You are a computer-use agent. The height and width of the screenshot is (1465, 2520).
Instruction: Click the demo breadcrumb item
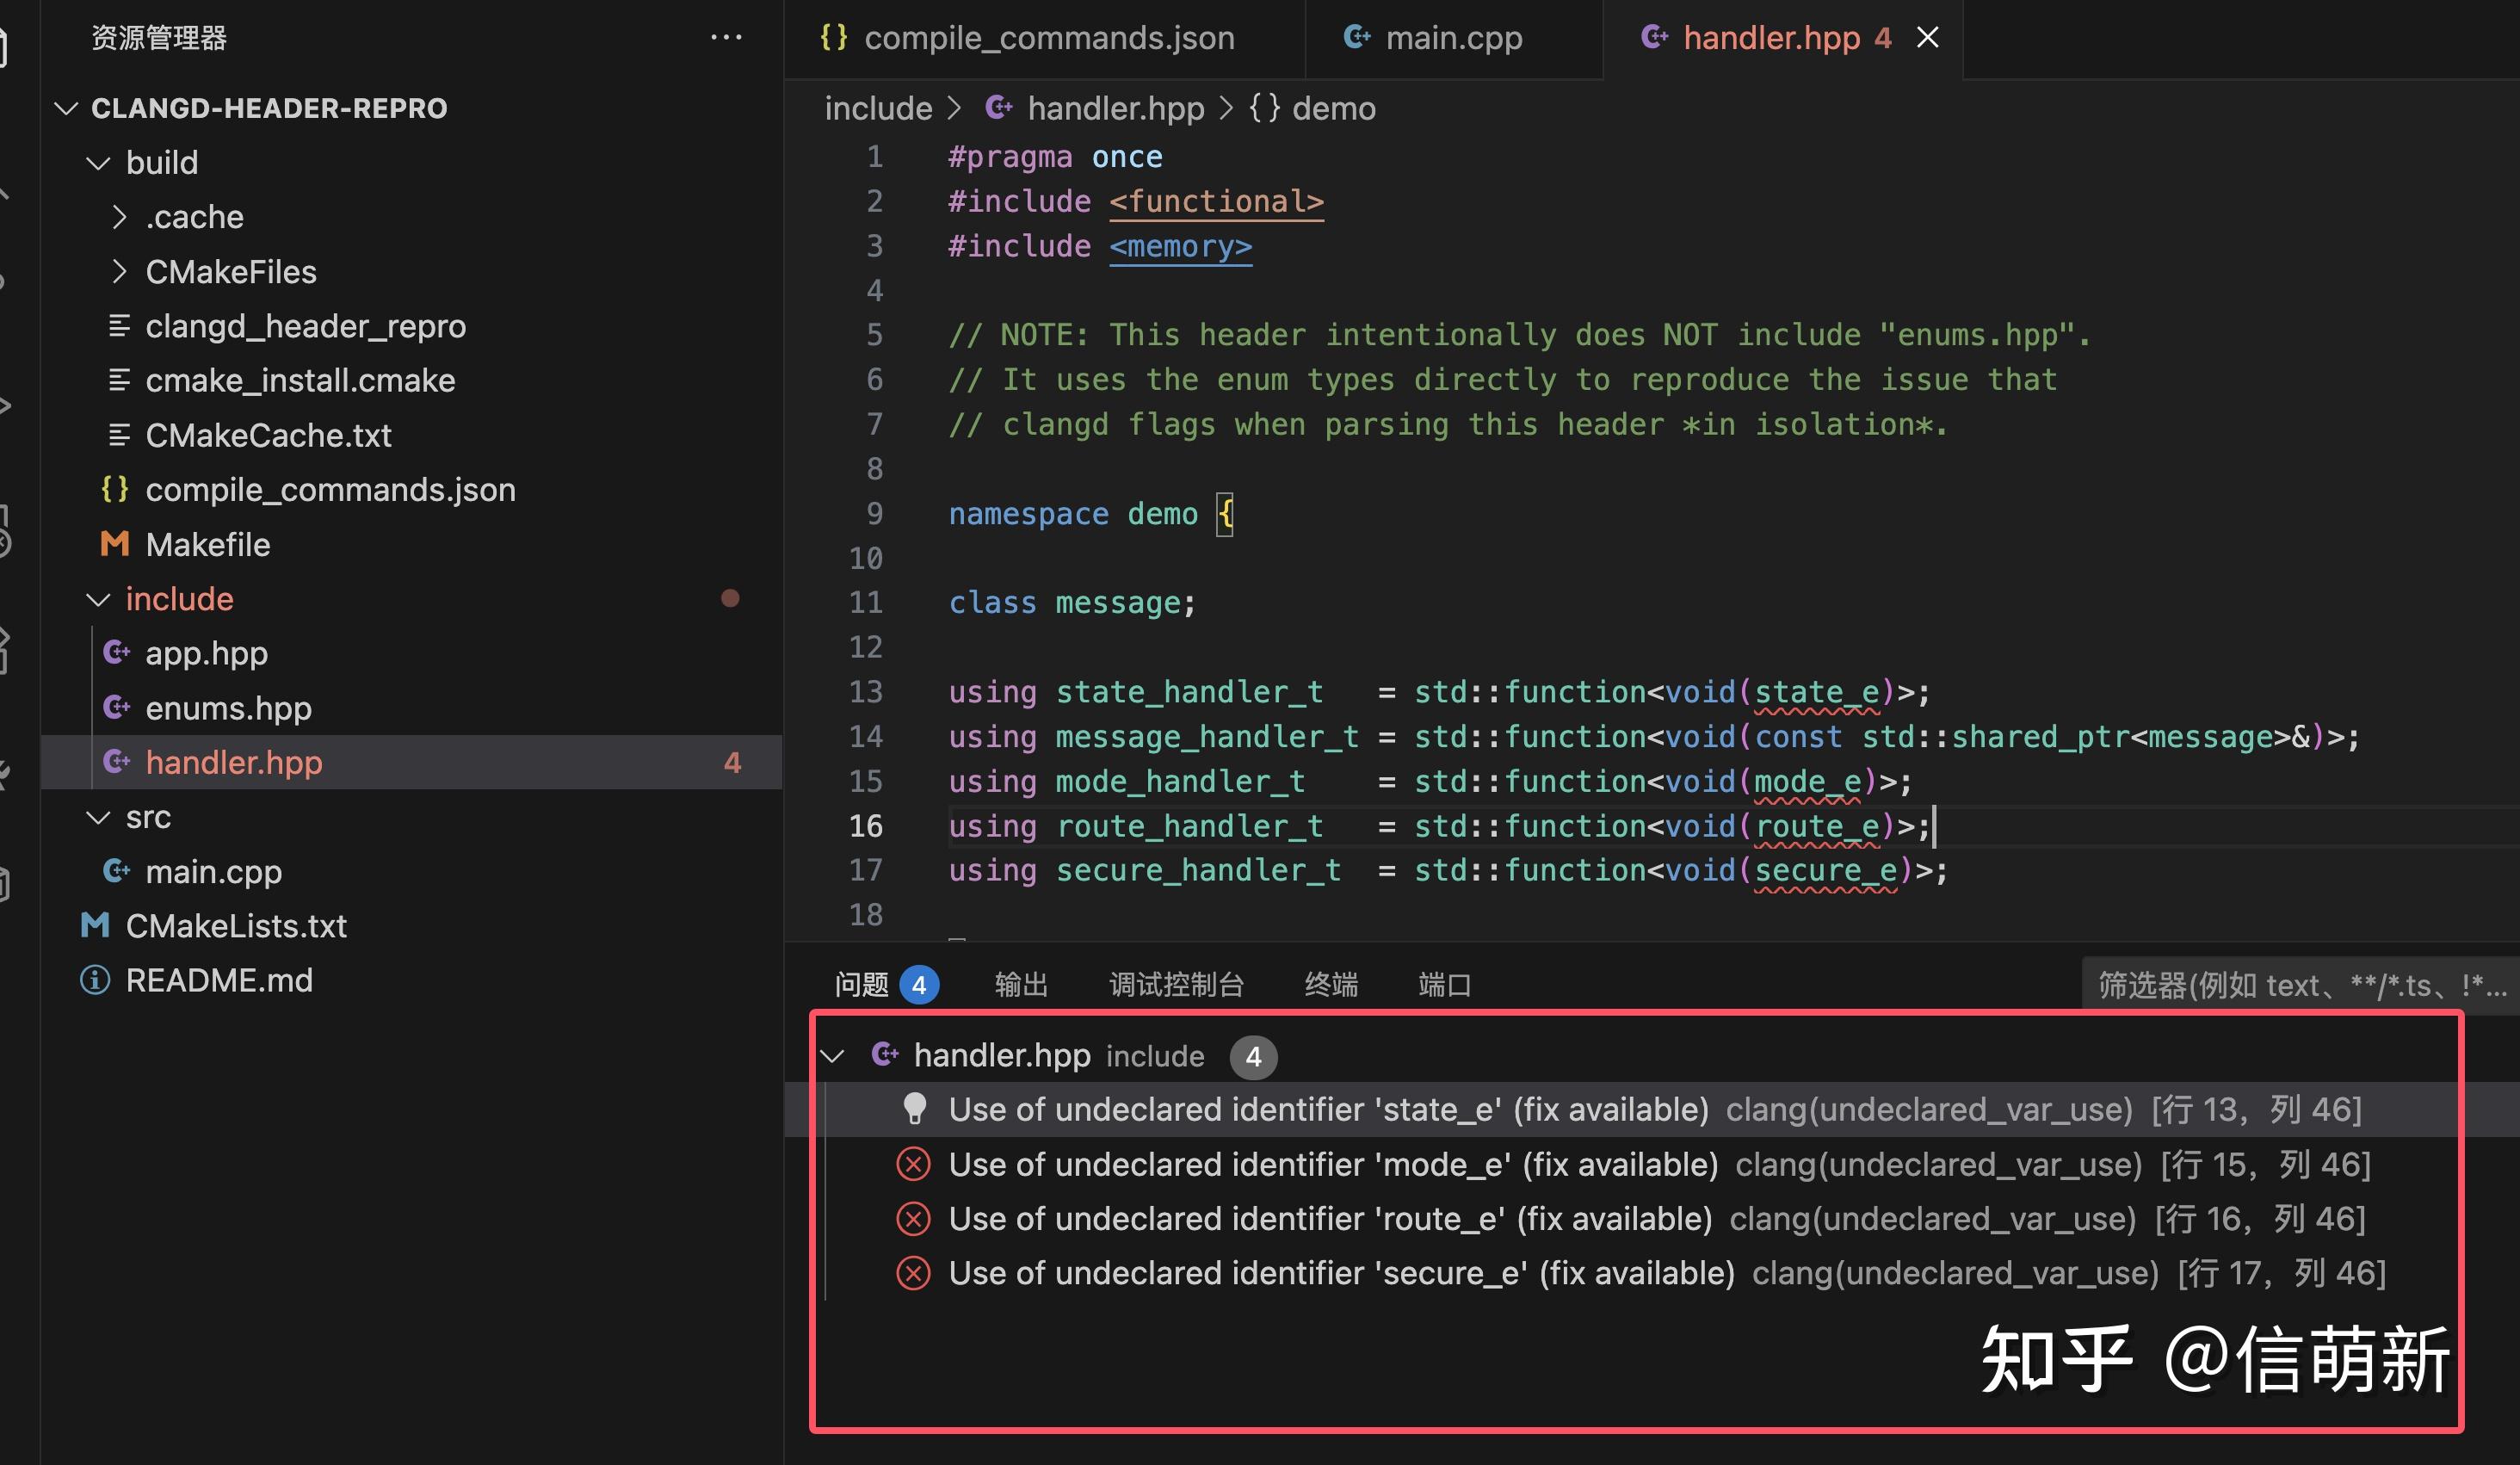tap(1333, 108)
